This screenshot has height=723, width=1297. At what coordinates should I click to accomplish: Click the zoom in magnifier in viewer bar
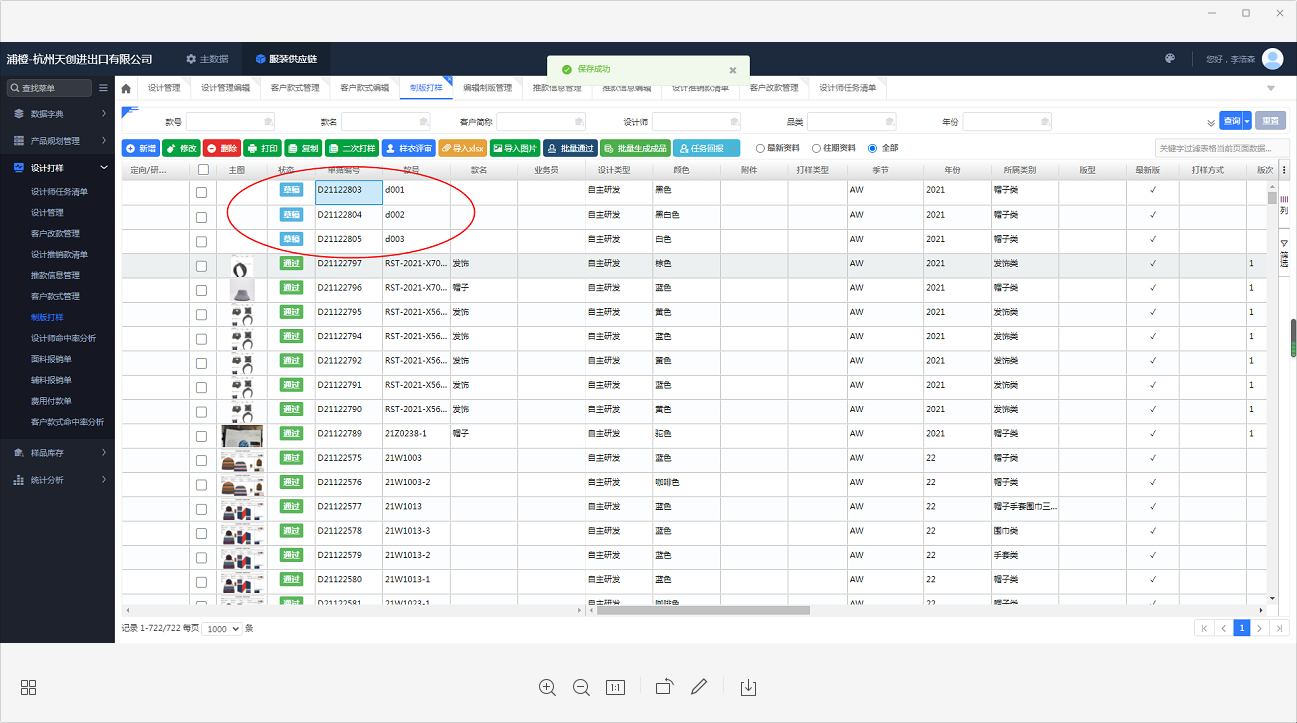tap(547, 687)
